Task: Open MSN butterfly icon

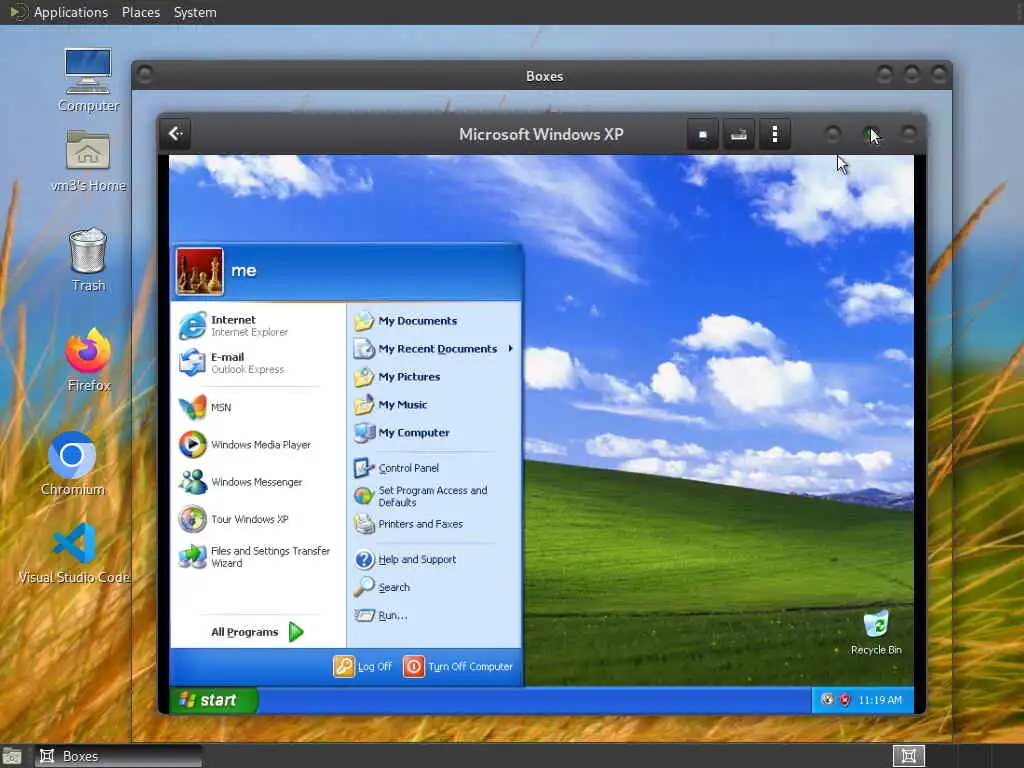Action: (193, 408)
